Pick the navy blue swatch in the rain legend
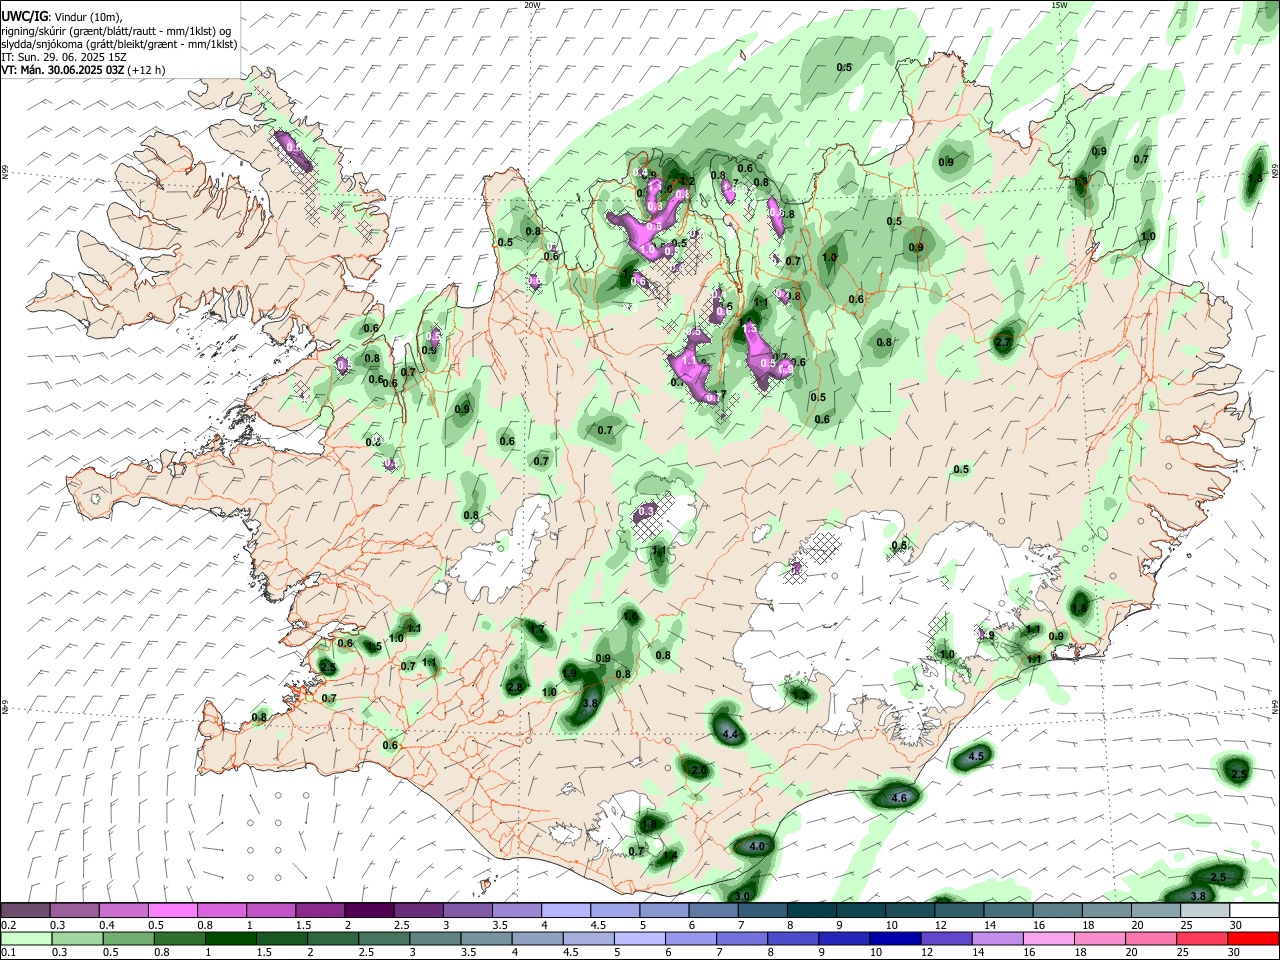This screenshot has height=960, width=1280. [x=894, y=939]
